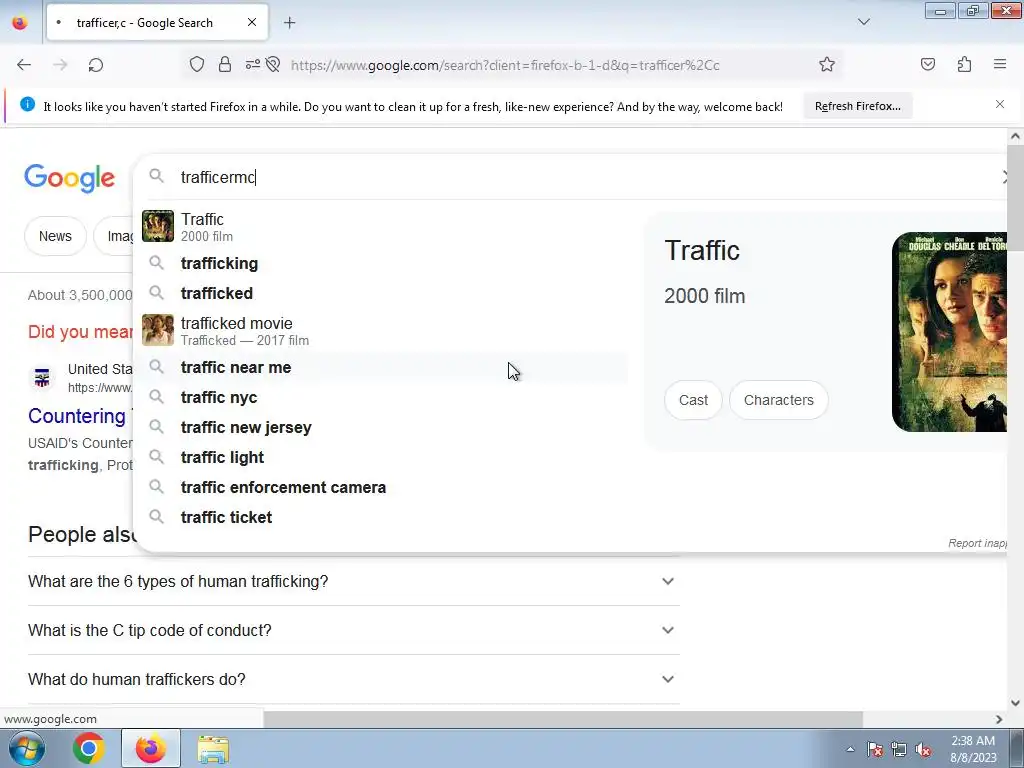Viewport: 1024px width, 768px height.
Task: Click the Traffic film thumbnail in suggestions
Action: [157, 226]
